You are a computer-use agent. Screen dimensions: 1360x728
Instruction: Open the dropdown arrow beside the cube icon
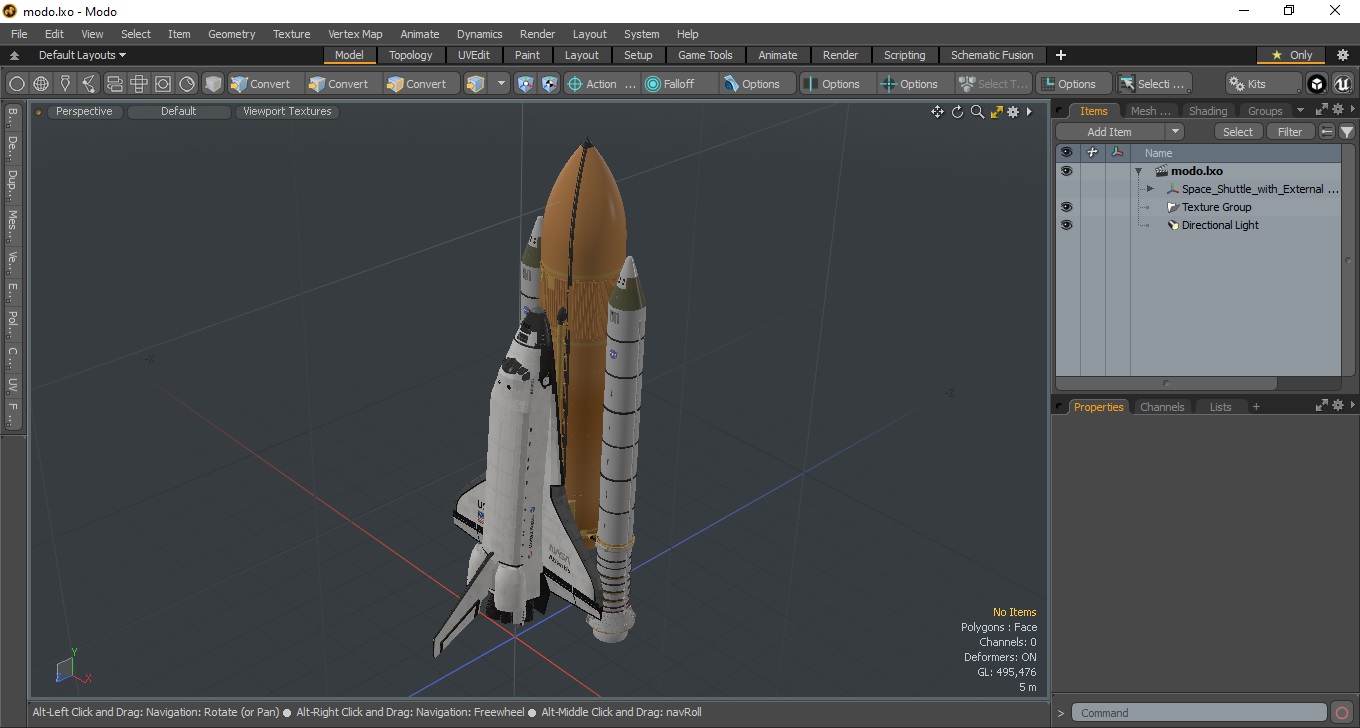[501, 84]
